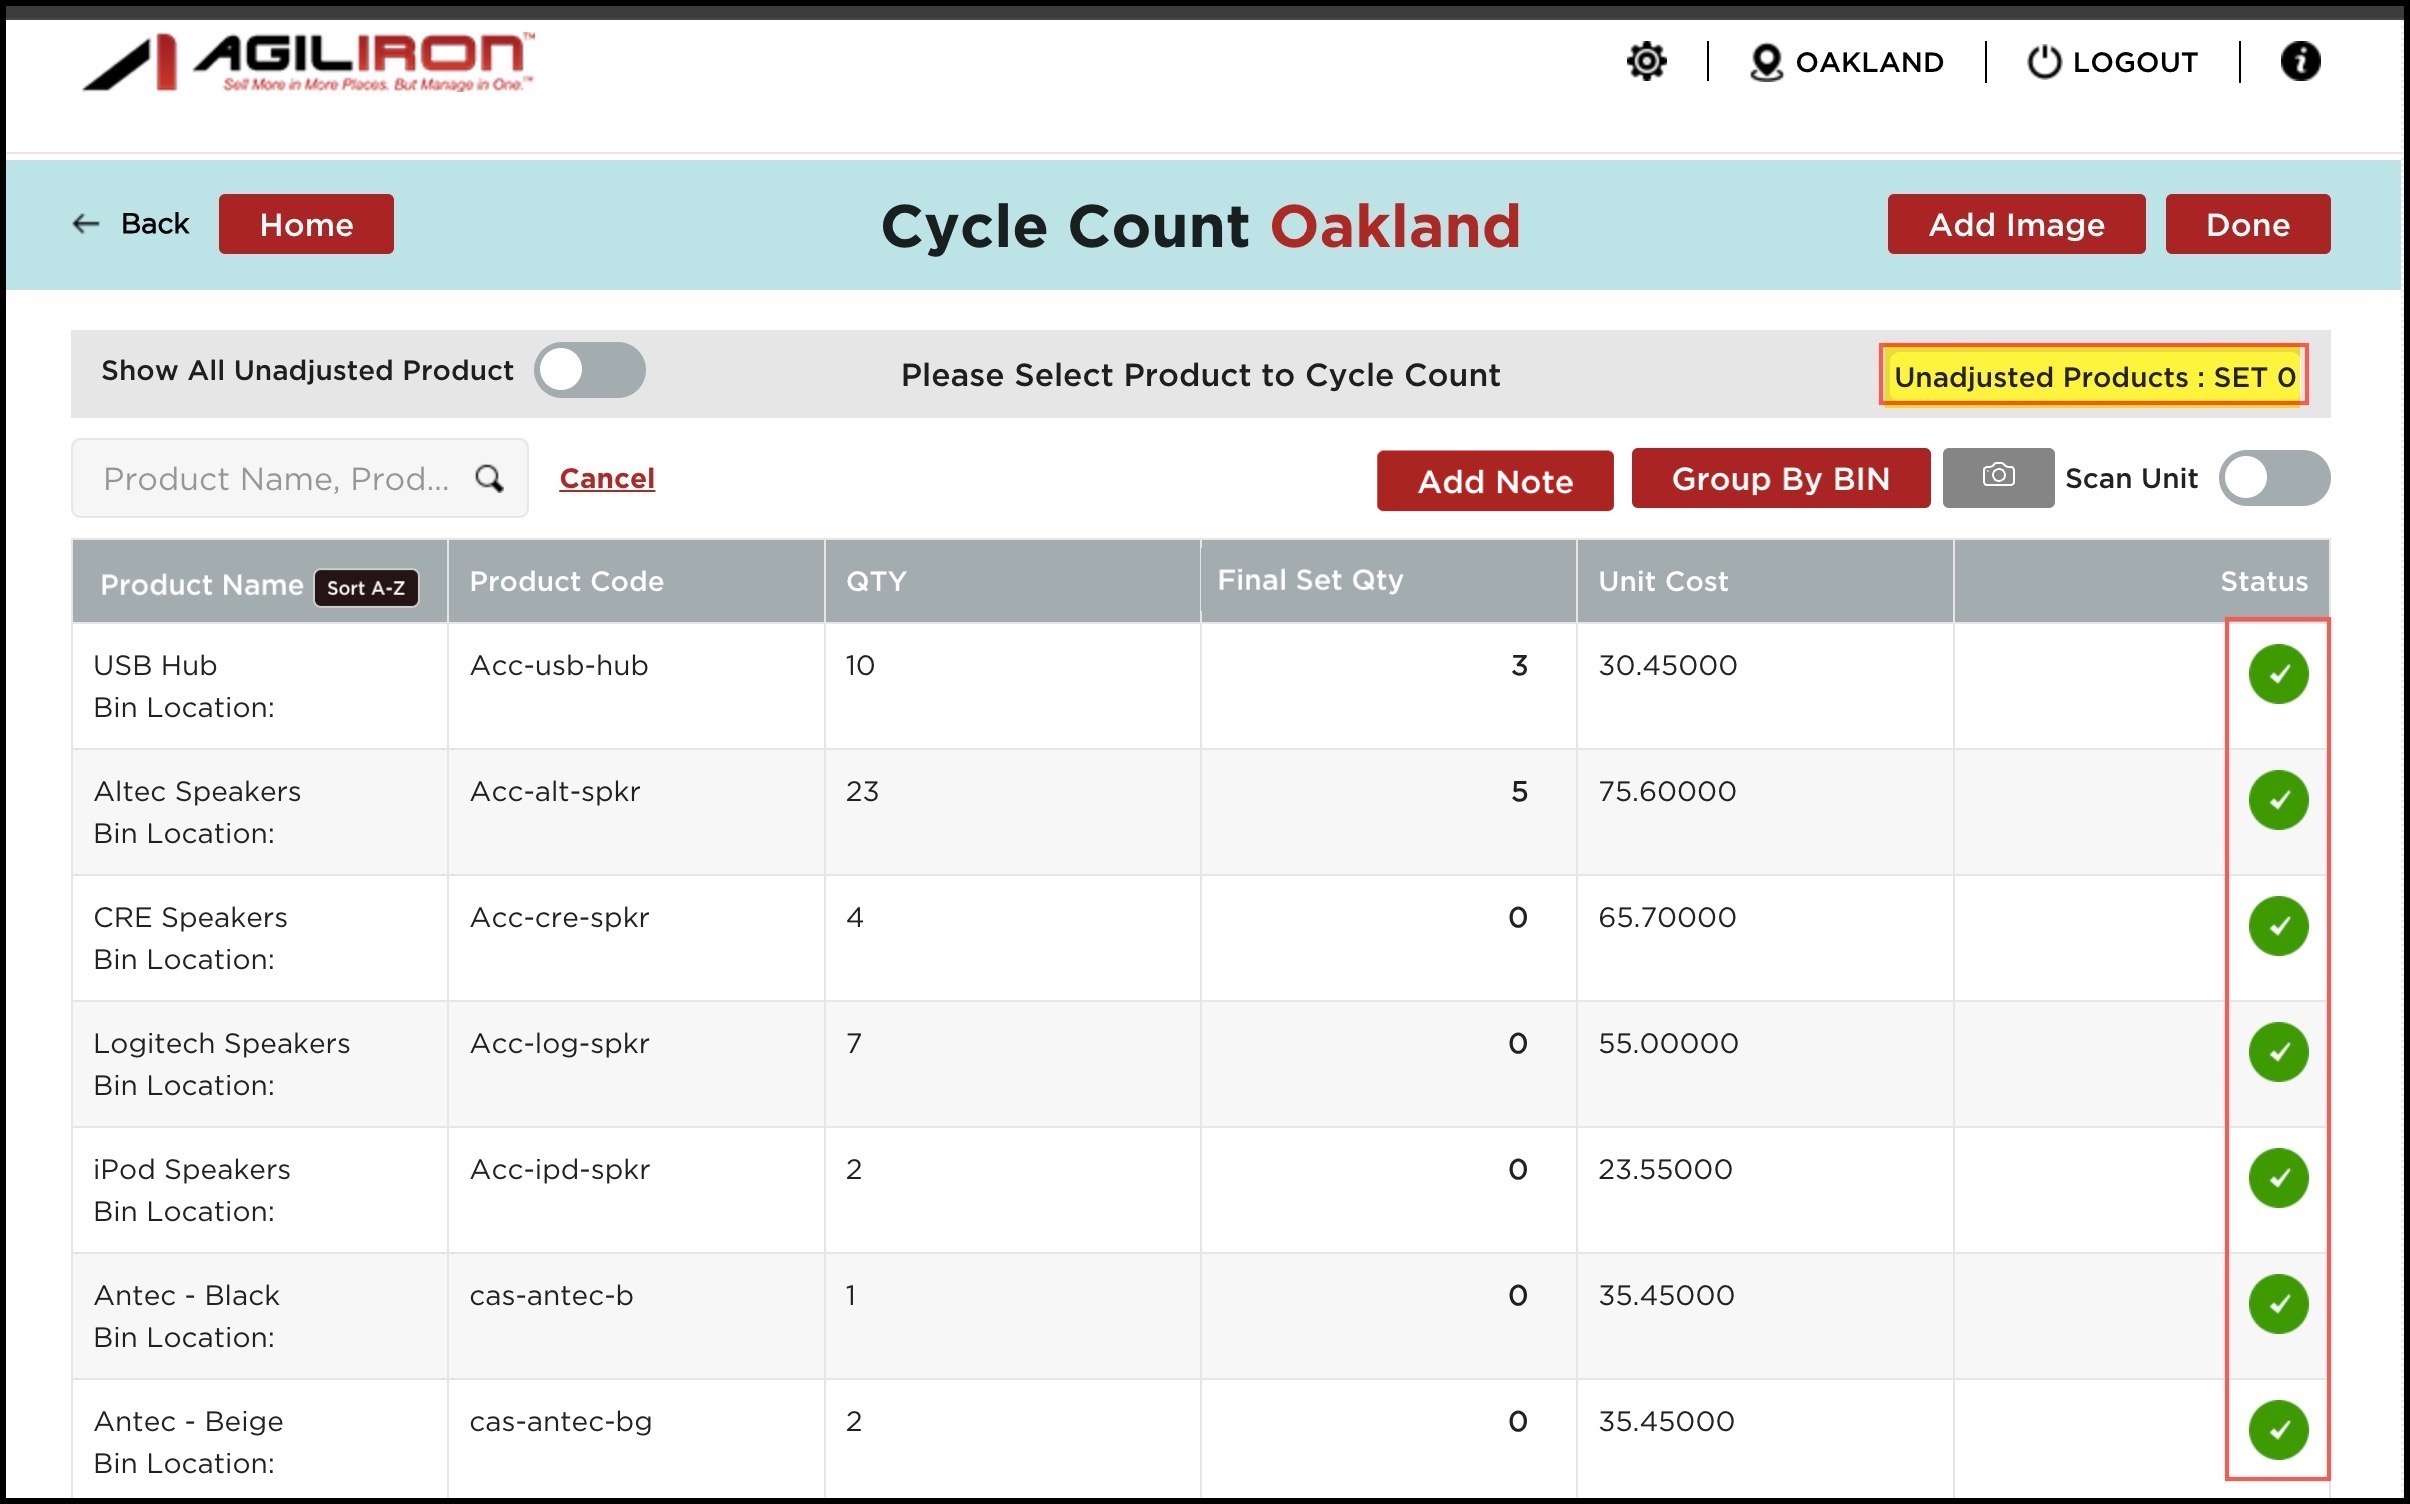Image resolution: width=2410 pixels, height=1504 pixels.
Task: Open the info icon in header
Action: point(2299,61)
